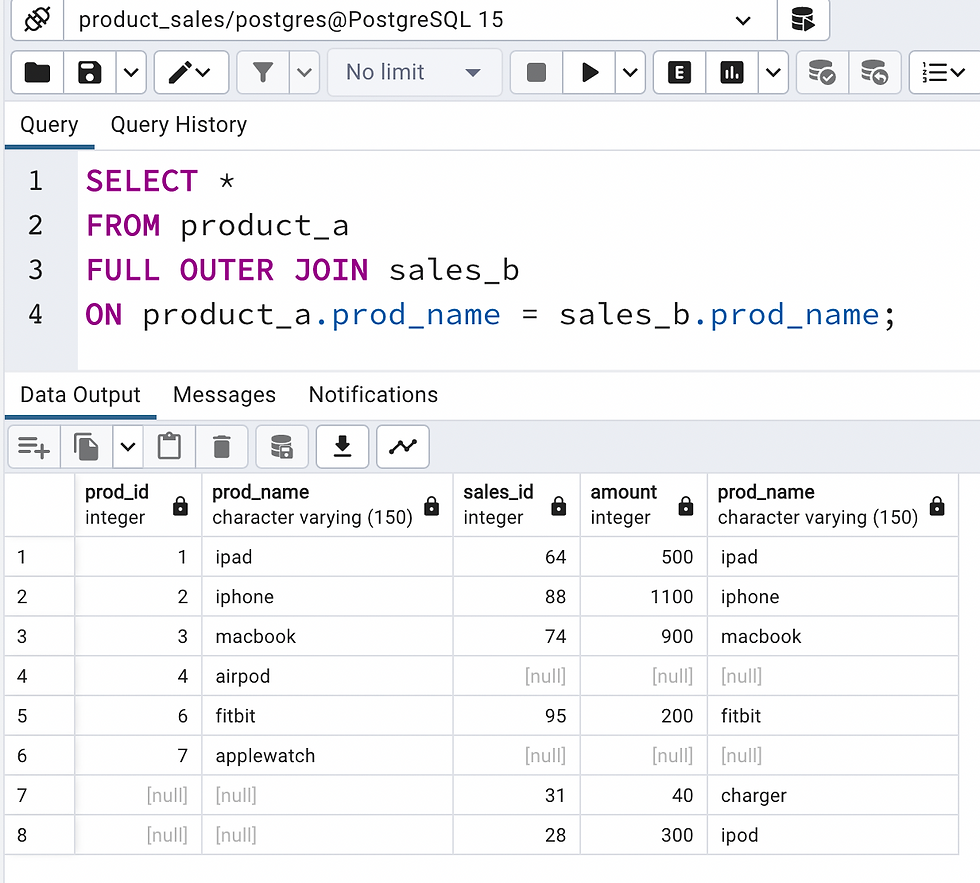The height and width of the screenshot is (883, 980).
Task: Open the Messages tab
Action: tap(224, 395)
